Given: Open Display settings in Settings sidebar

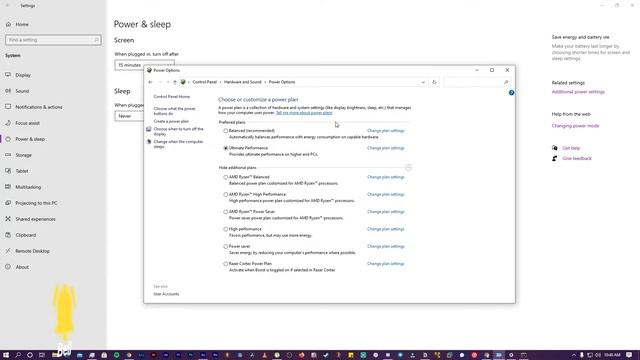Looking at the screenshot, I should (x=23, y=75).
